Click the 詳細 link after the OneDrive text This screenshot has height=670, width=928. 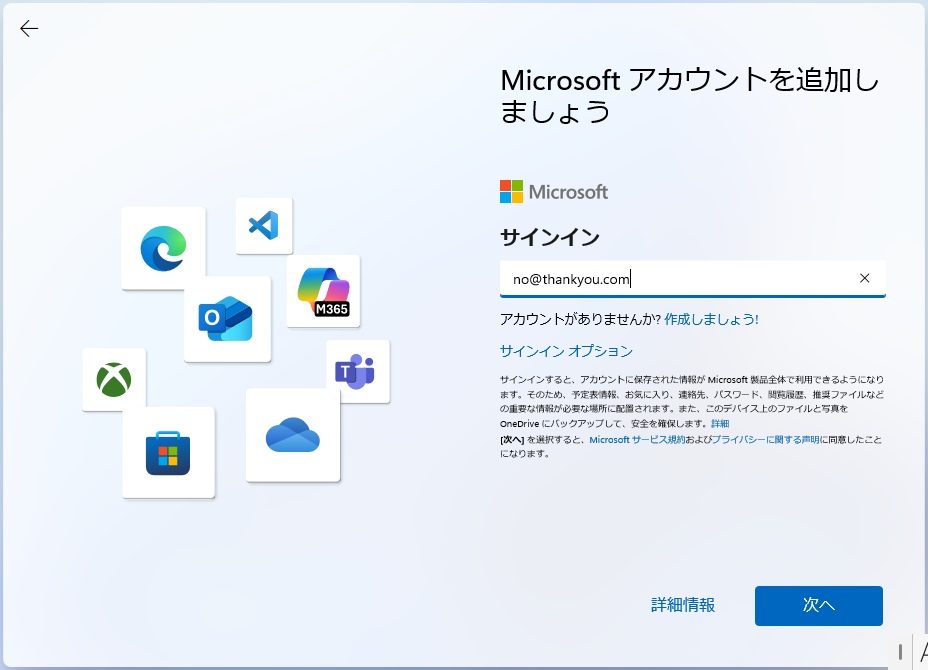720,424
